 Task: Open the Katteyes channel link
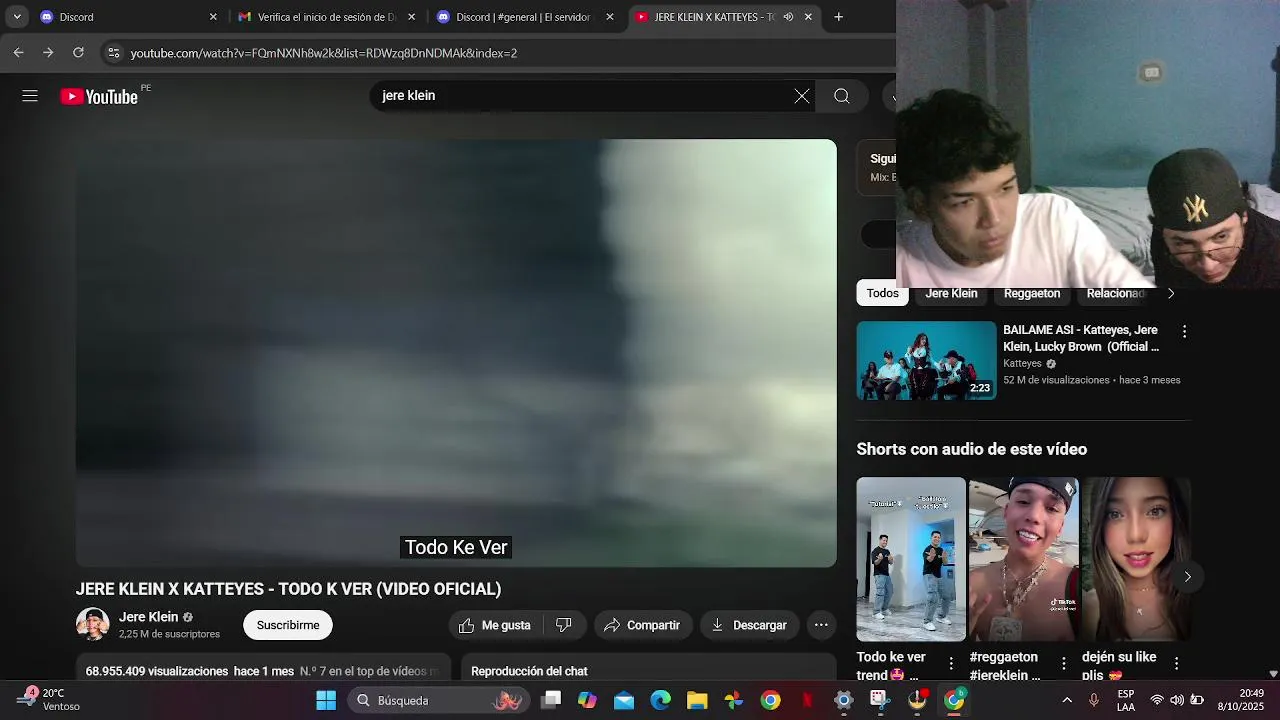click(1022, 364)
